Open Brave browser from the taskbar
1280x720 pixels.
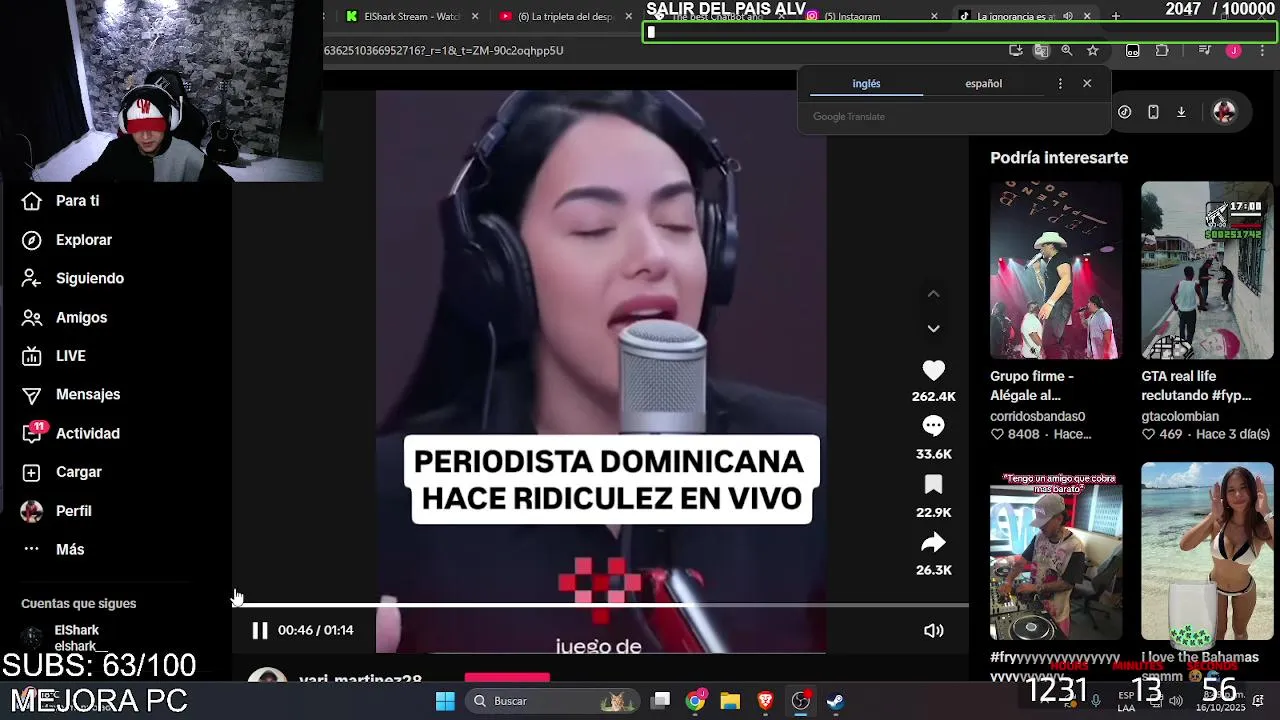(765, 701)
